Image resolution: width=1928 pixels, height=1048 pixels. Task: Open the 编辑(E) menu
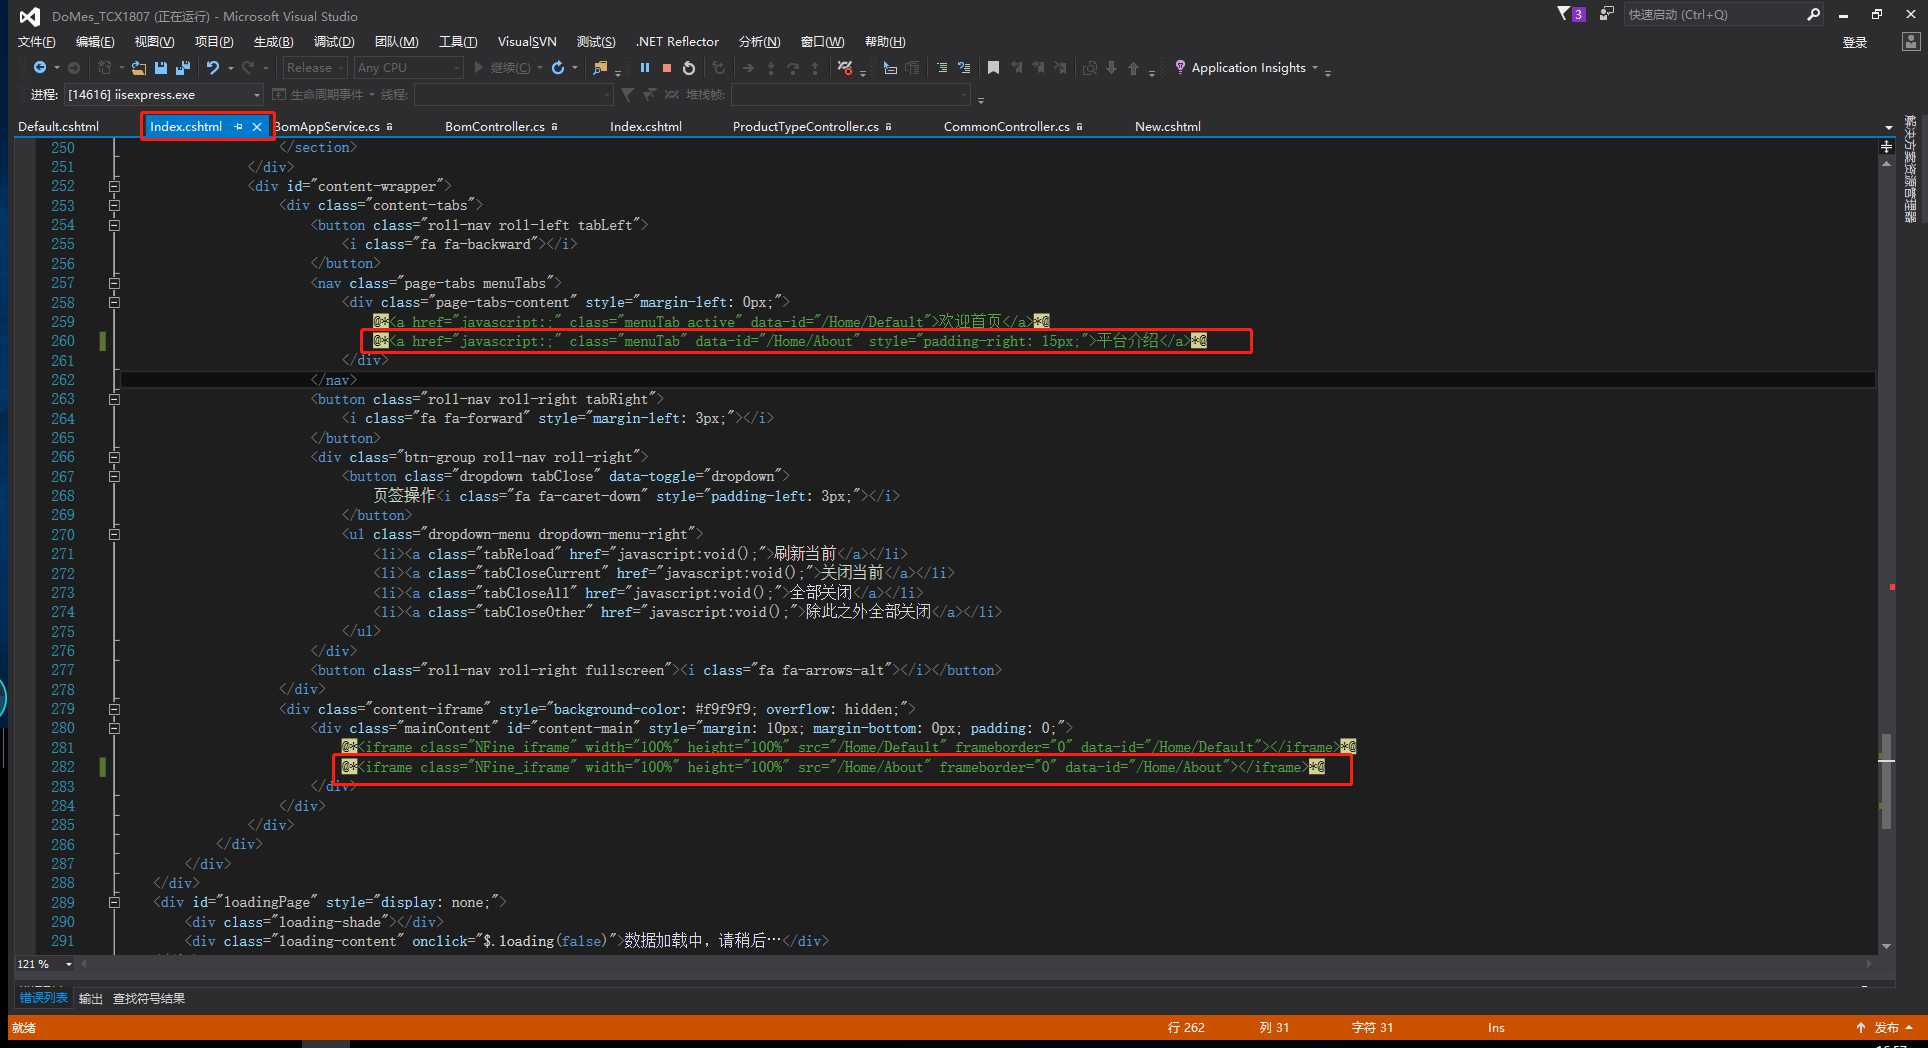coord(95,41)
